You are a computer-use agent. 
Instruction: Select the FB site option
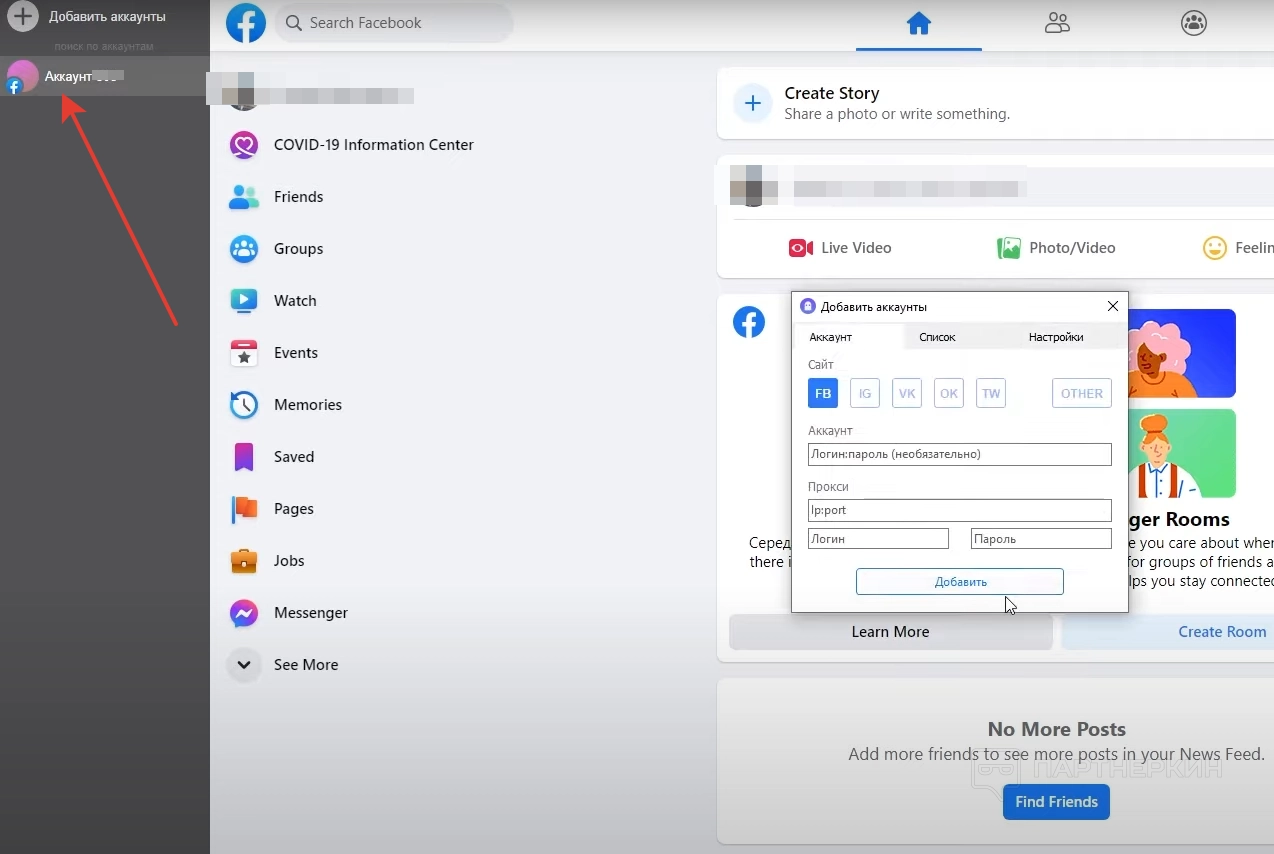823,393
